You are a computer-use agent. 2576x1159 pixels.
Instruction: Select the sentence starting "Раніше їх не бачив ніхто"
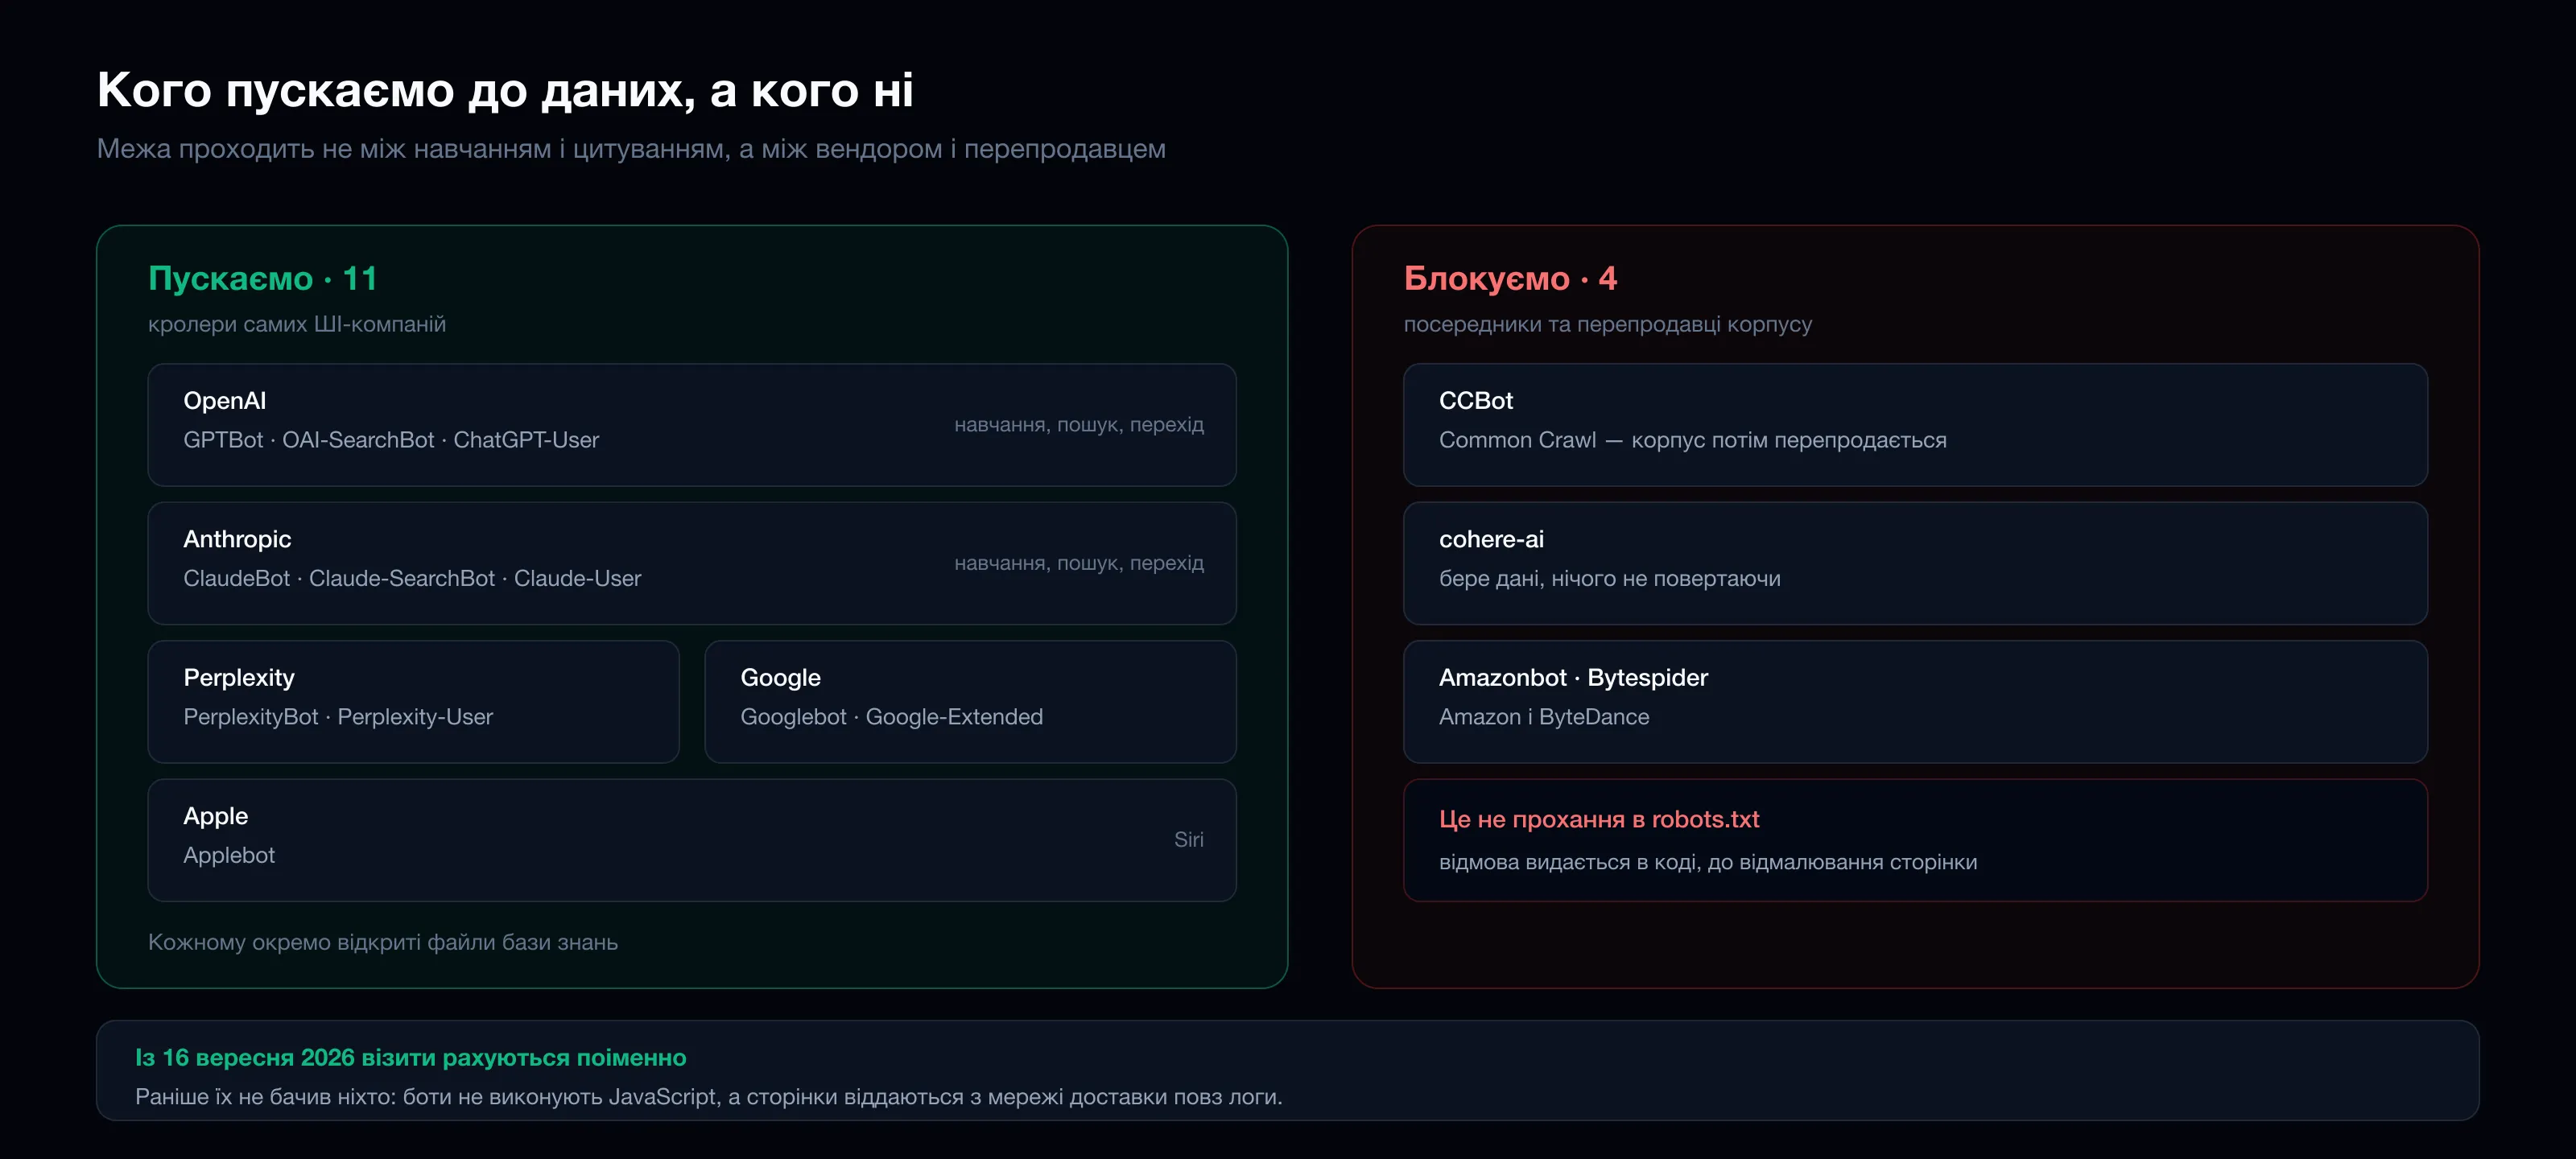point(709,1097)
